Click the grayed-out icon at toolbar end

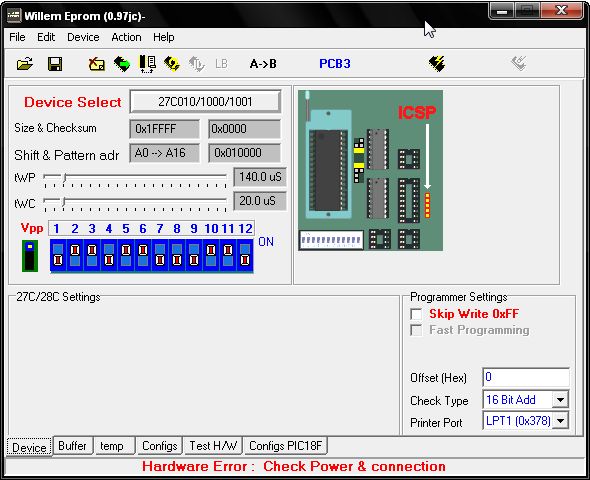519,64
